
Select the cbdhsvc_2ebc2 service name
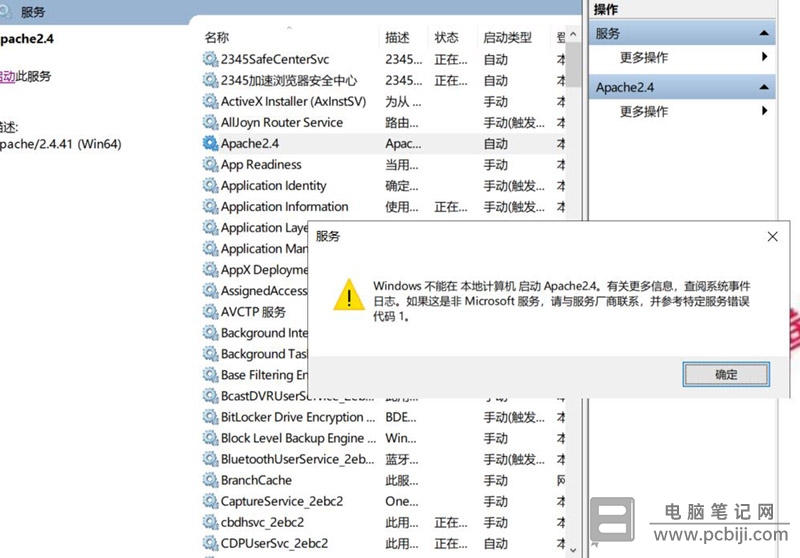tap(262, 522)
